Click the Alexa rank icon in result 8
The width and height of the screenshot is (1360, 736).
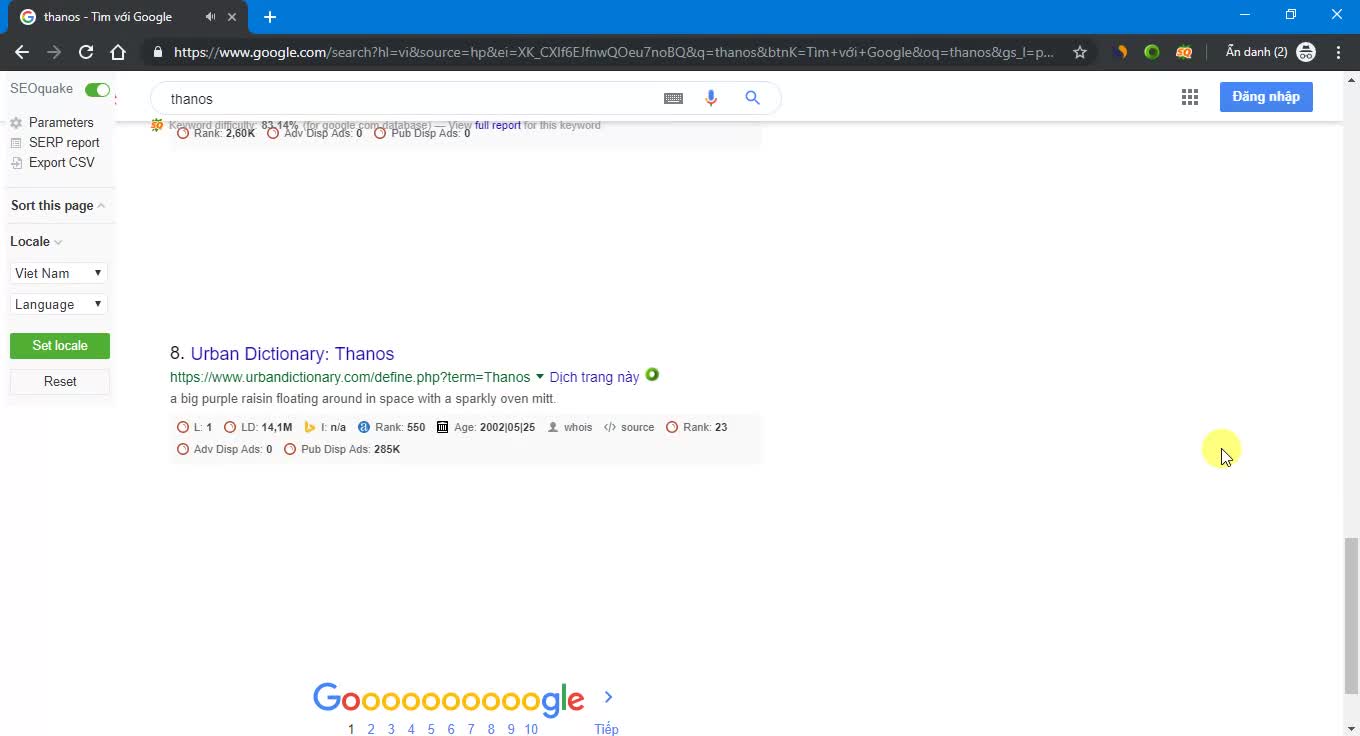[x=364, y=427]
